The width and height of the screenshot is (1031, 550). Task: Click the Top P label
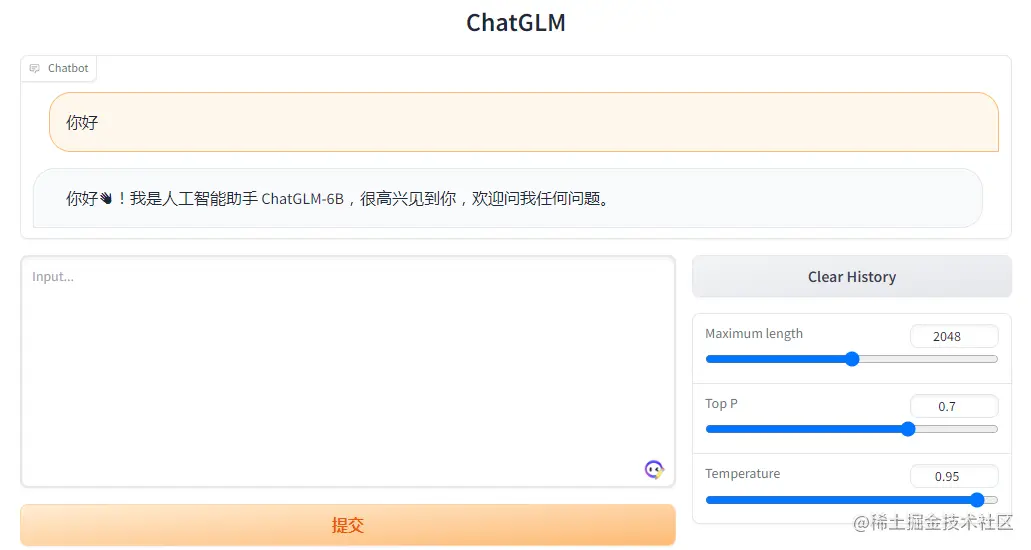721,403
